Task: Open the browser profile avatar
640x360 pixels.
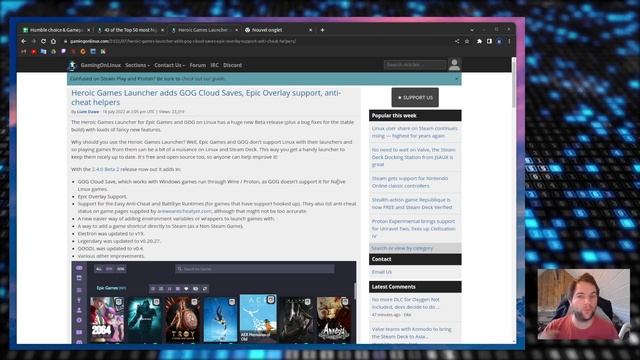Action: pyautogui.click(x=499, y=41)
